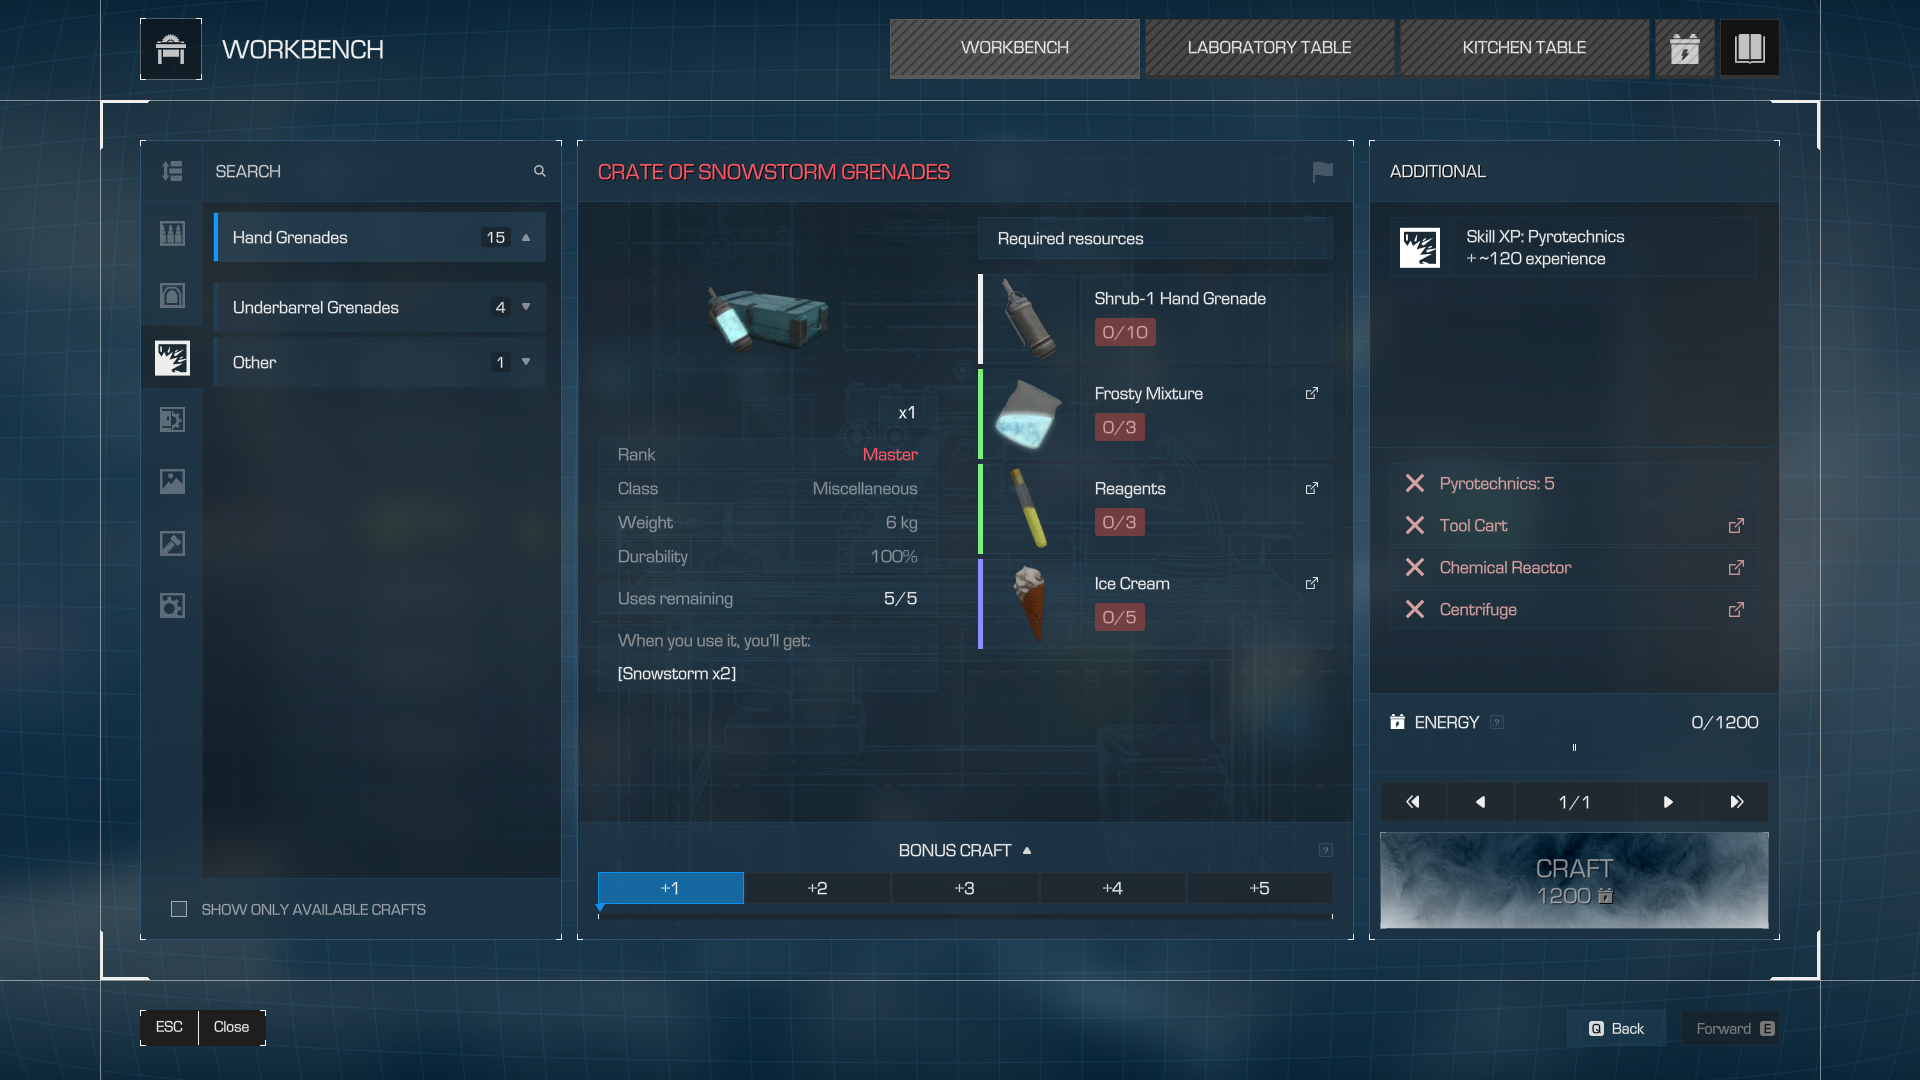Click the flag icon on recipe title

1322,172
